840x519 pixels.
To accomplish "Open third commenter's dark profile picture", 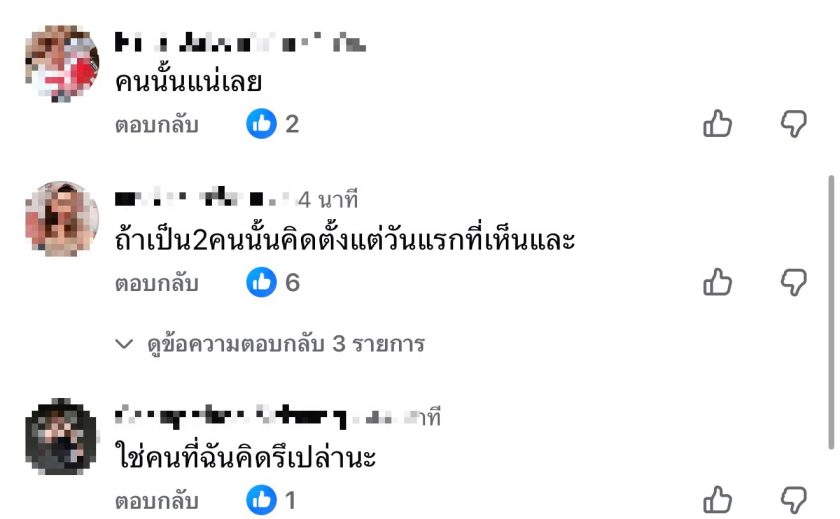I will coord(62,436).
